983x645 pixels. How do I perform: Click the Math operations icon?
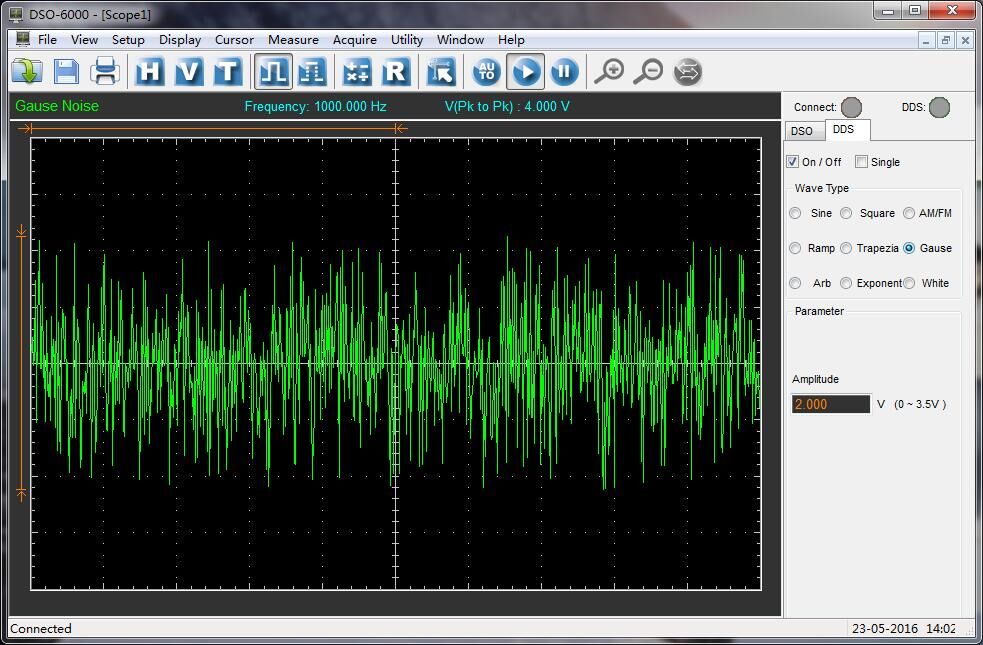pos(356,72)
